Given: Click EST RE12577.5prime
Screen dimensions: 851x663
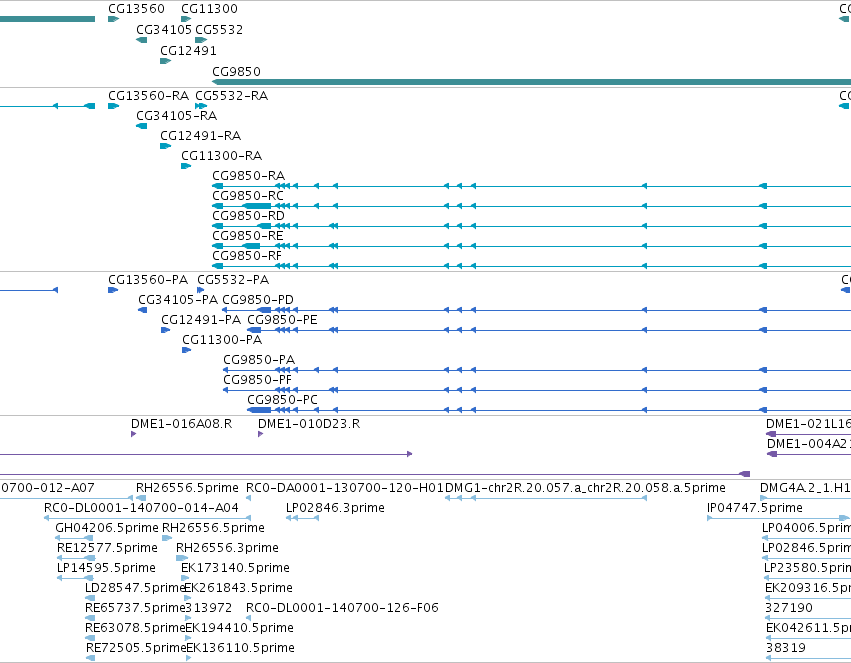Looking at the screenshot, I should (x=107, y=549).
